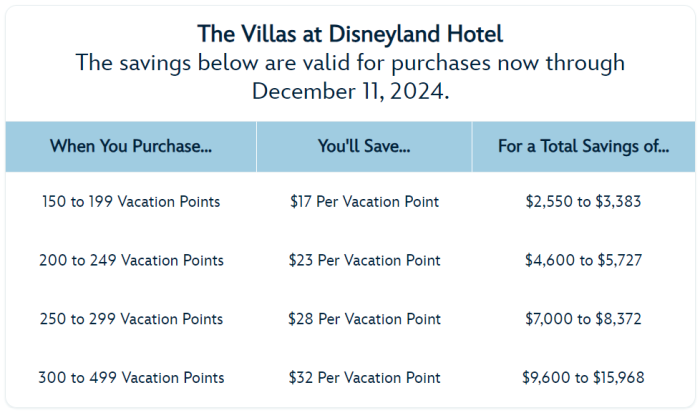Viewport: 700px width, 413px height.
Task: Click the 'savings below are valid' subtitle line
Action: coord(350,63)
